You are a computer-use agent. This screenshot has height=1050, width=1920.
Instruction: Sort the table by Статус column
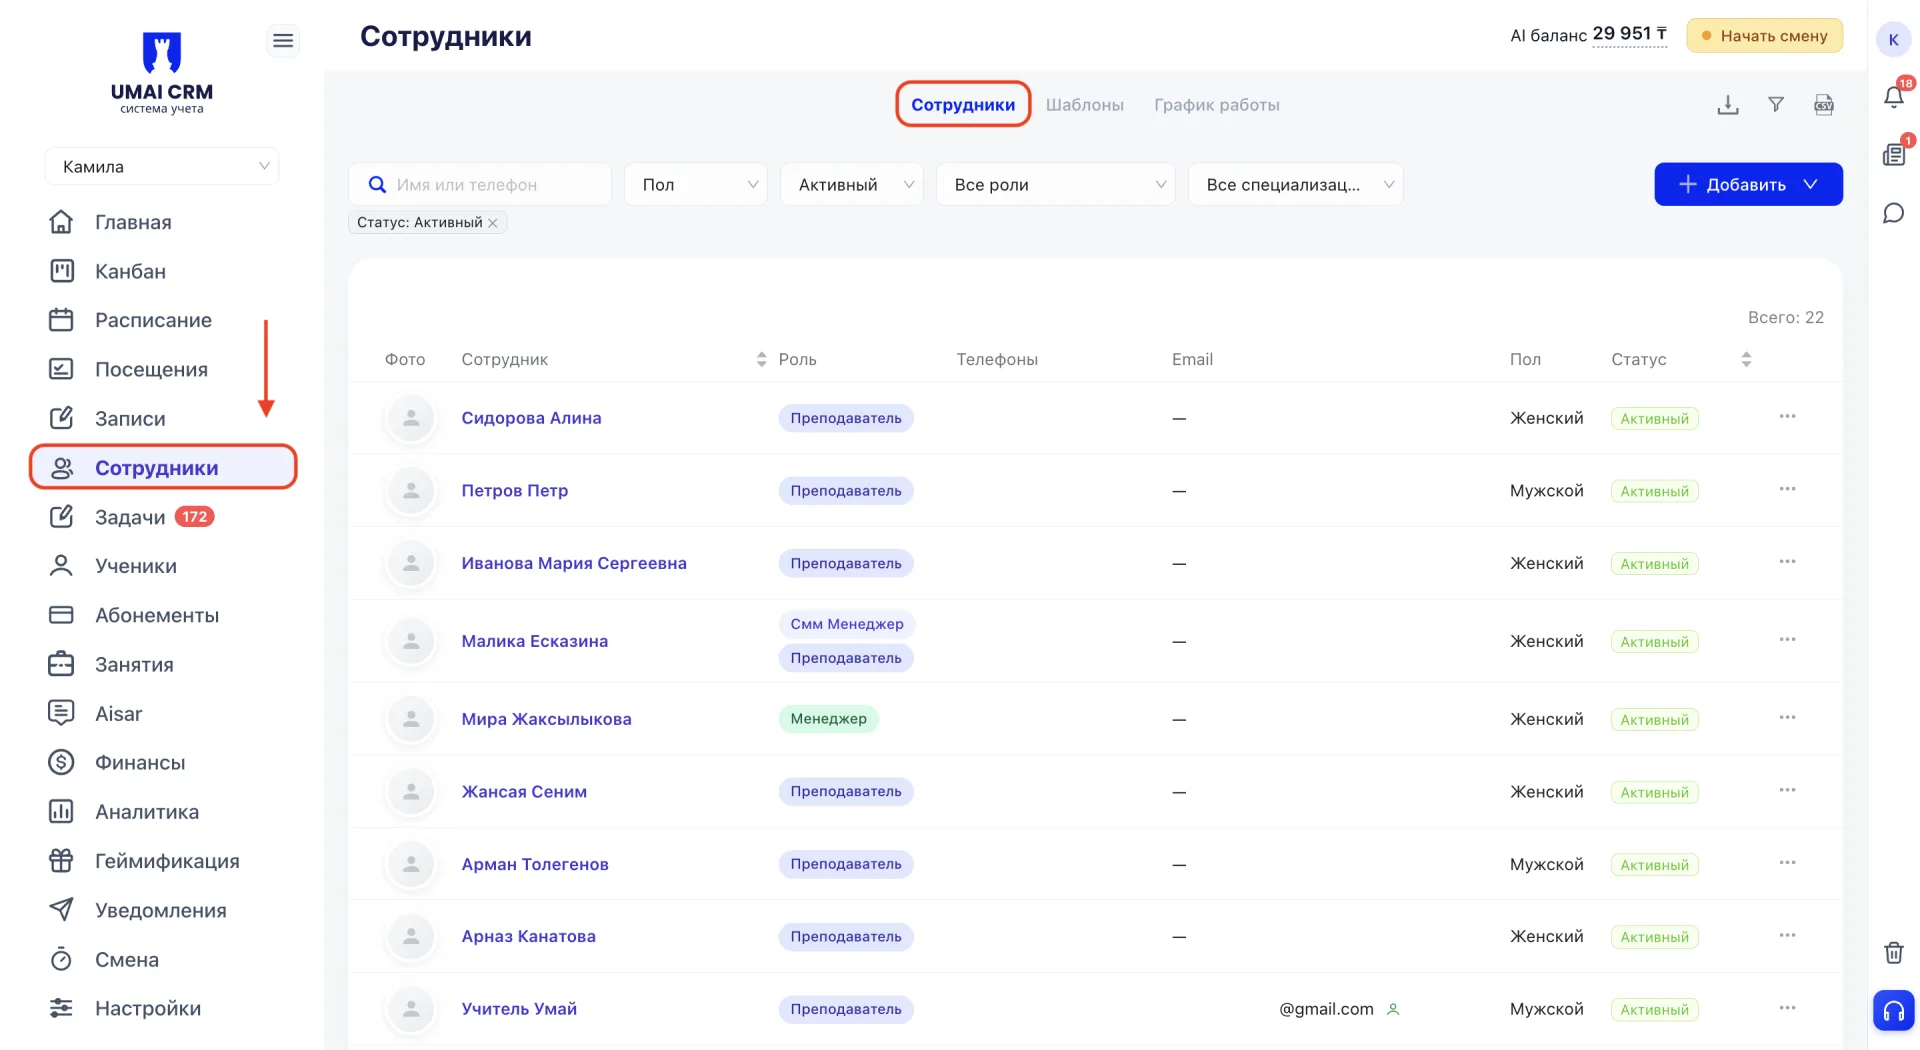pyautogui.click(x=1746, y=359)
